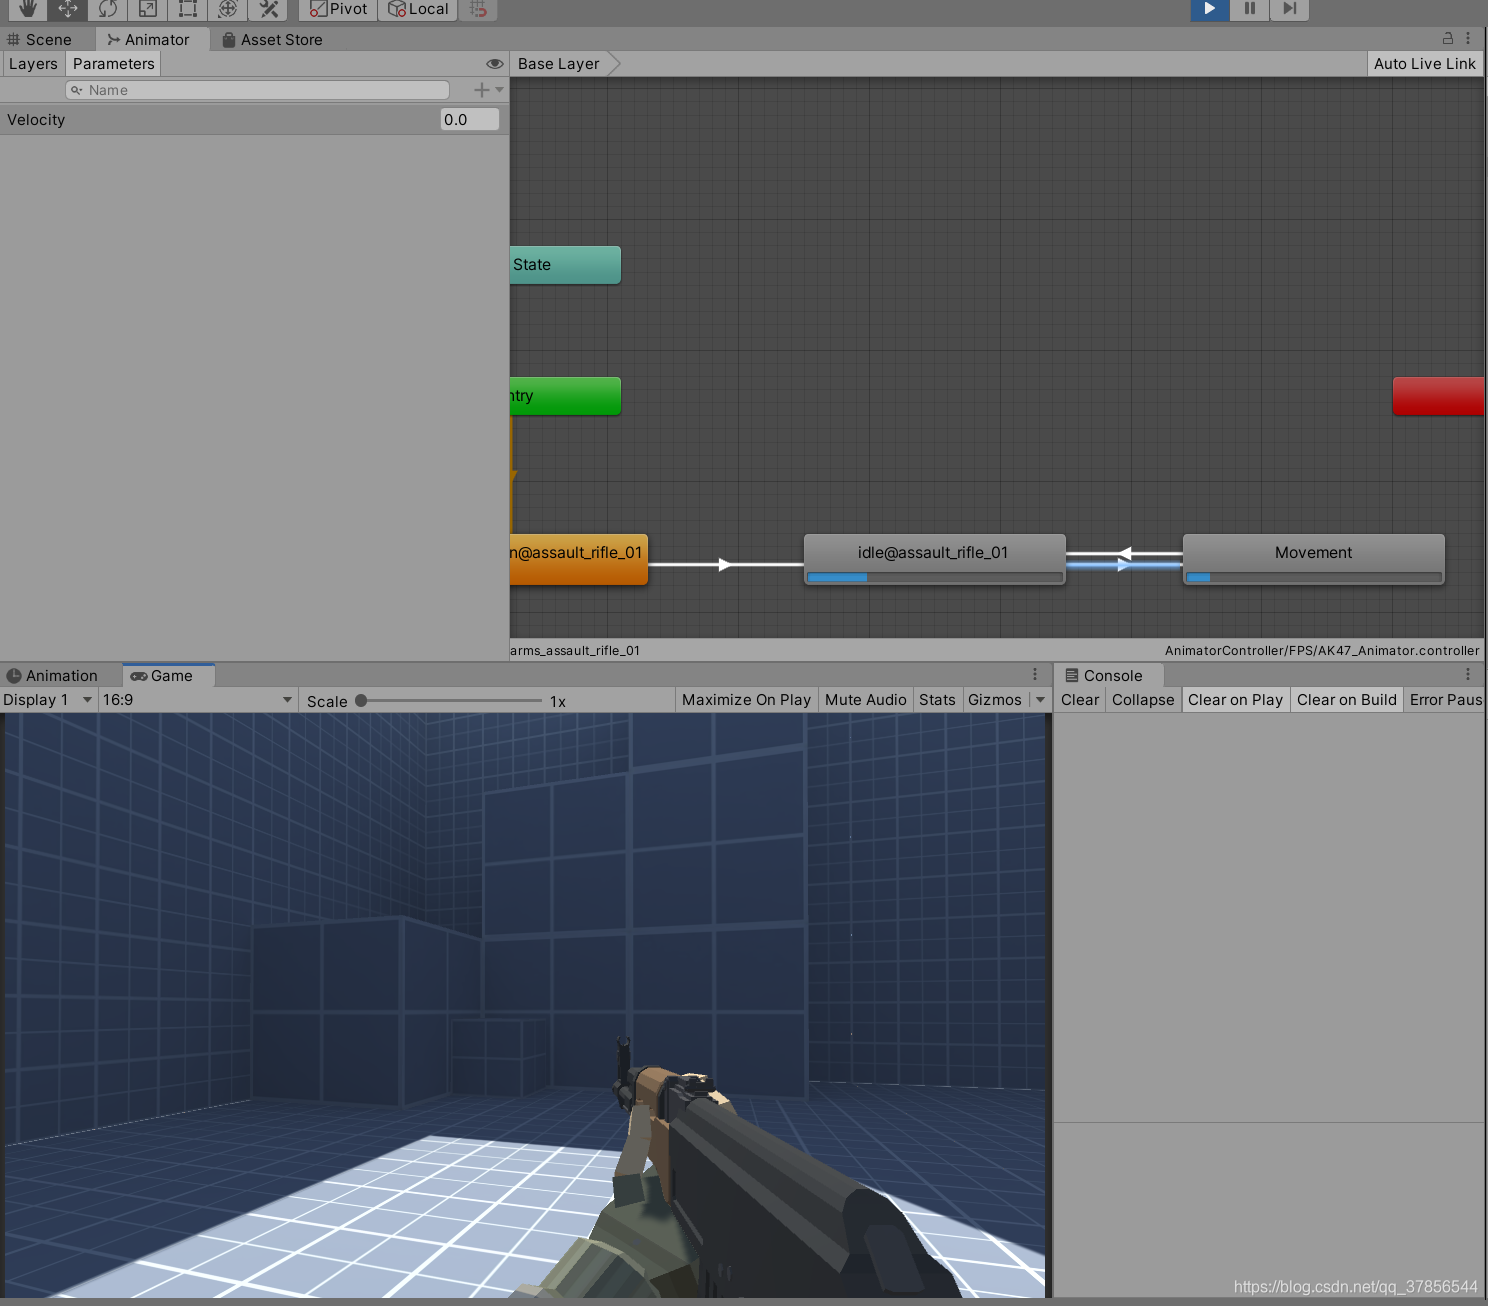
Task: Toggle Gizmos in Game view
Action: 995,700
